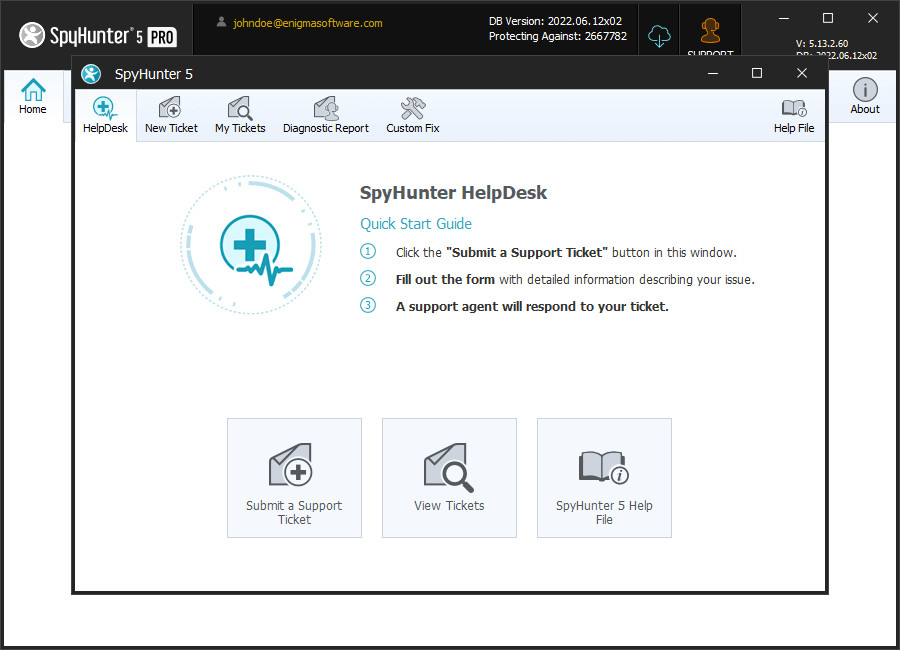This screenshot has height=650, width=900.
Task: Click the New Ticket toolbar icon
Action: pyautogui.click(x=171, y=115)
